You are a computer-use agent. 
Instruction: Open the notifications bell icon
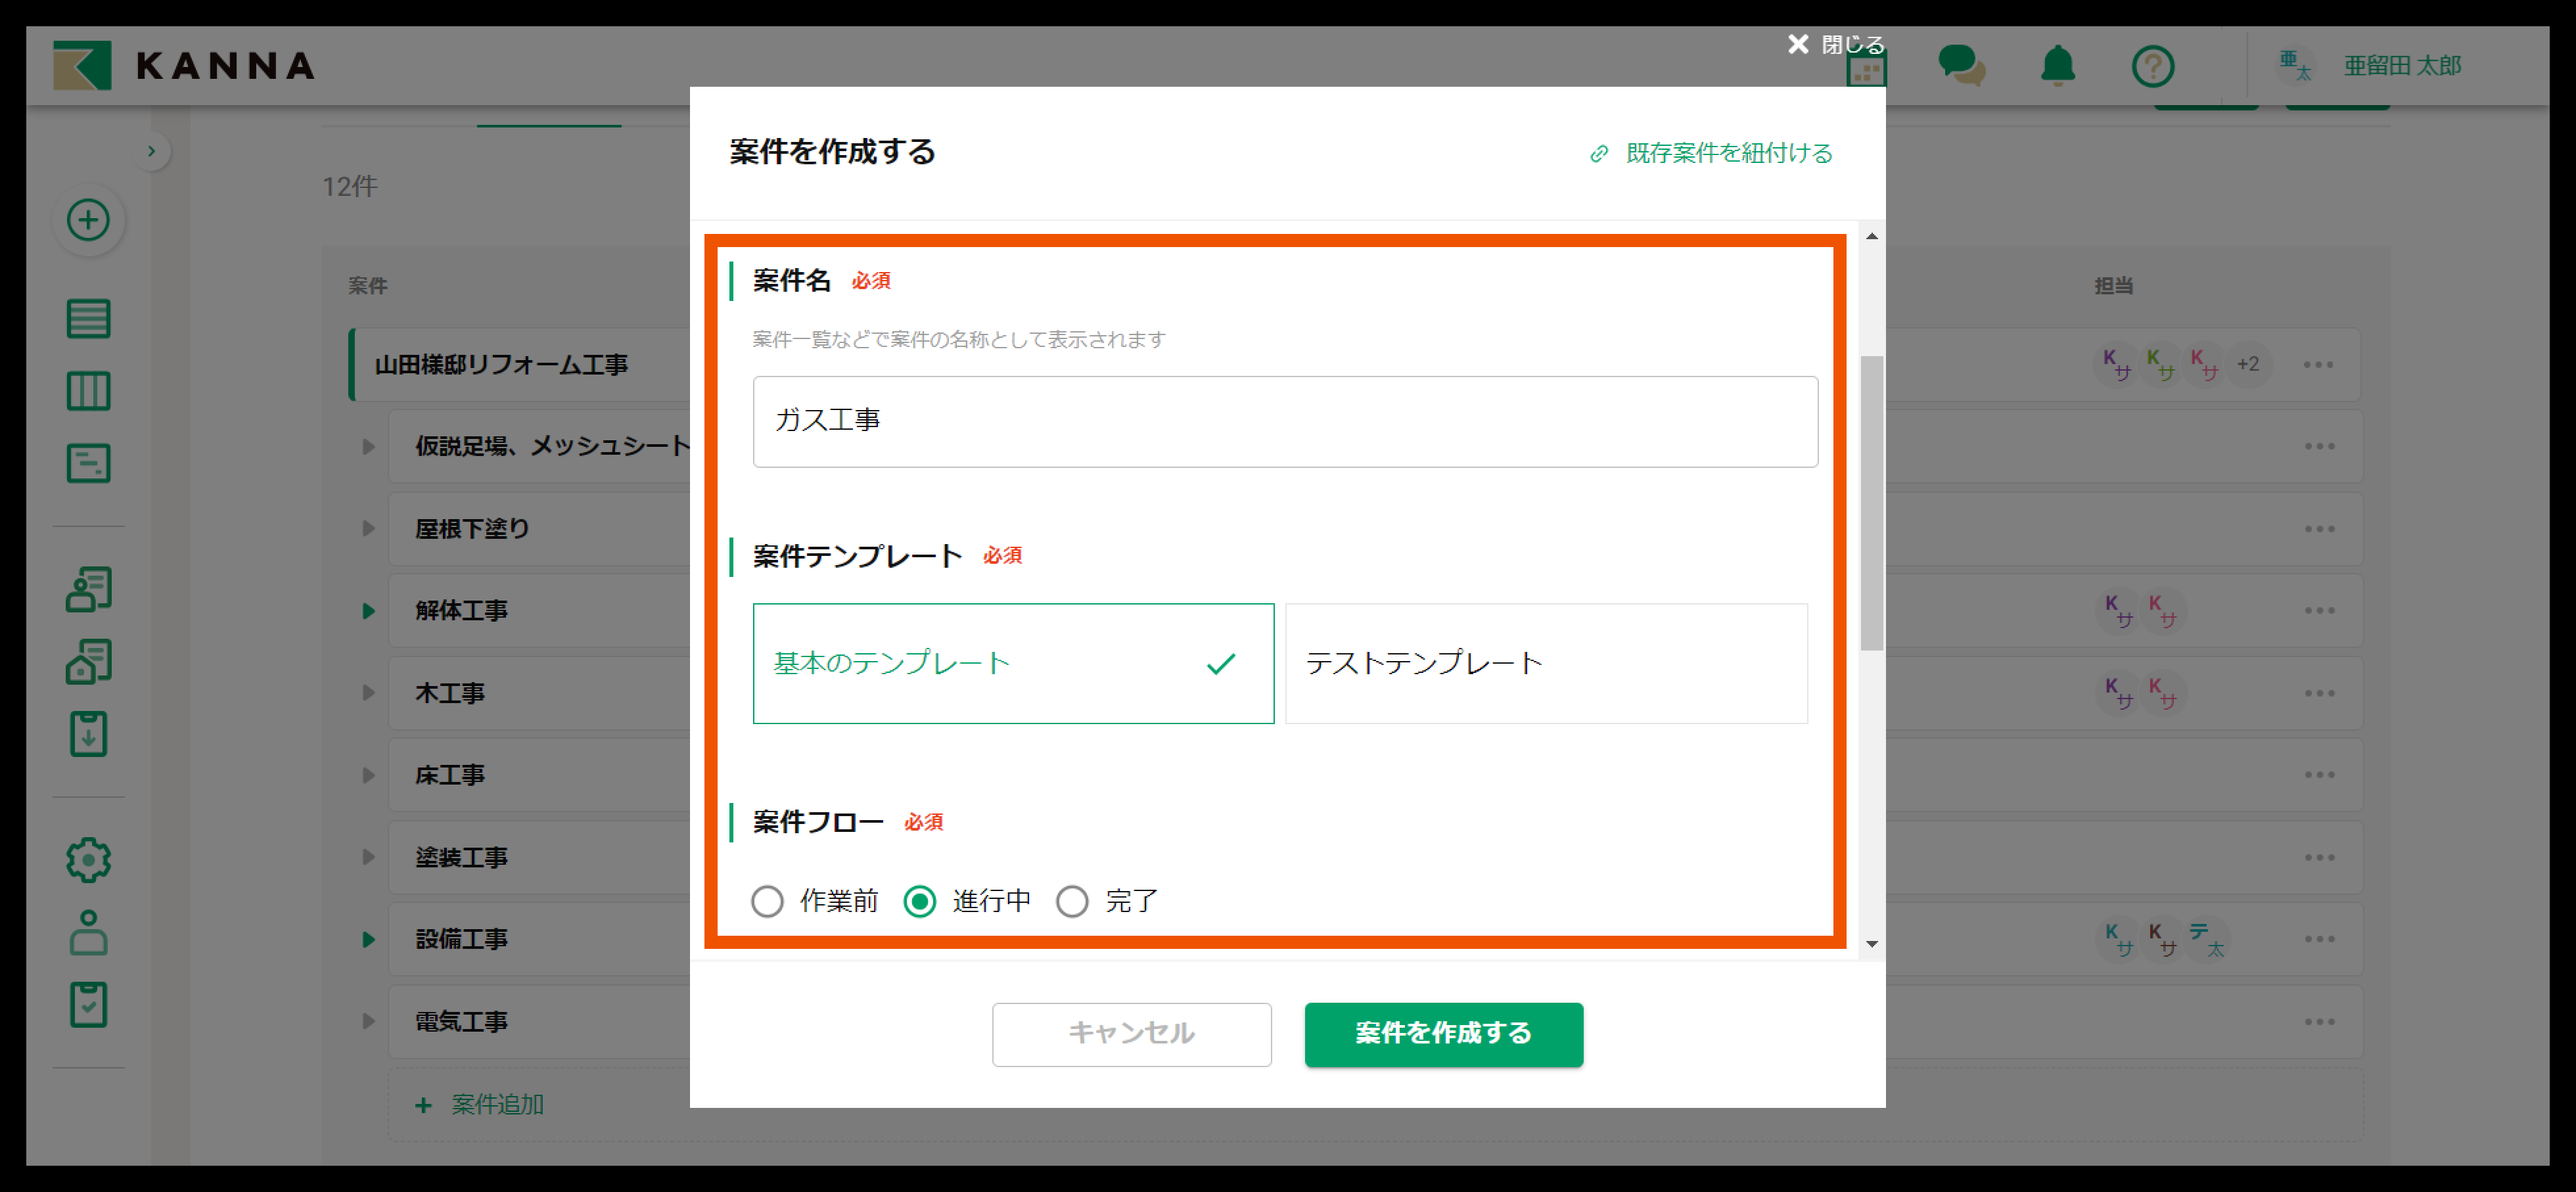pos(2058,66)
